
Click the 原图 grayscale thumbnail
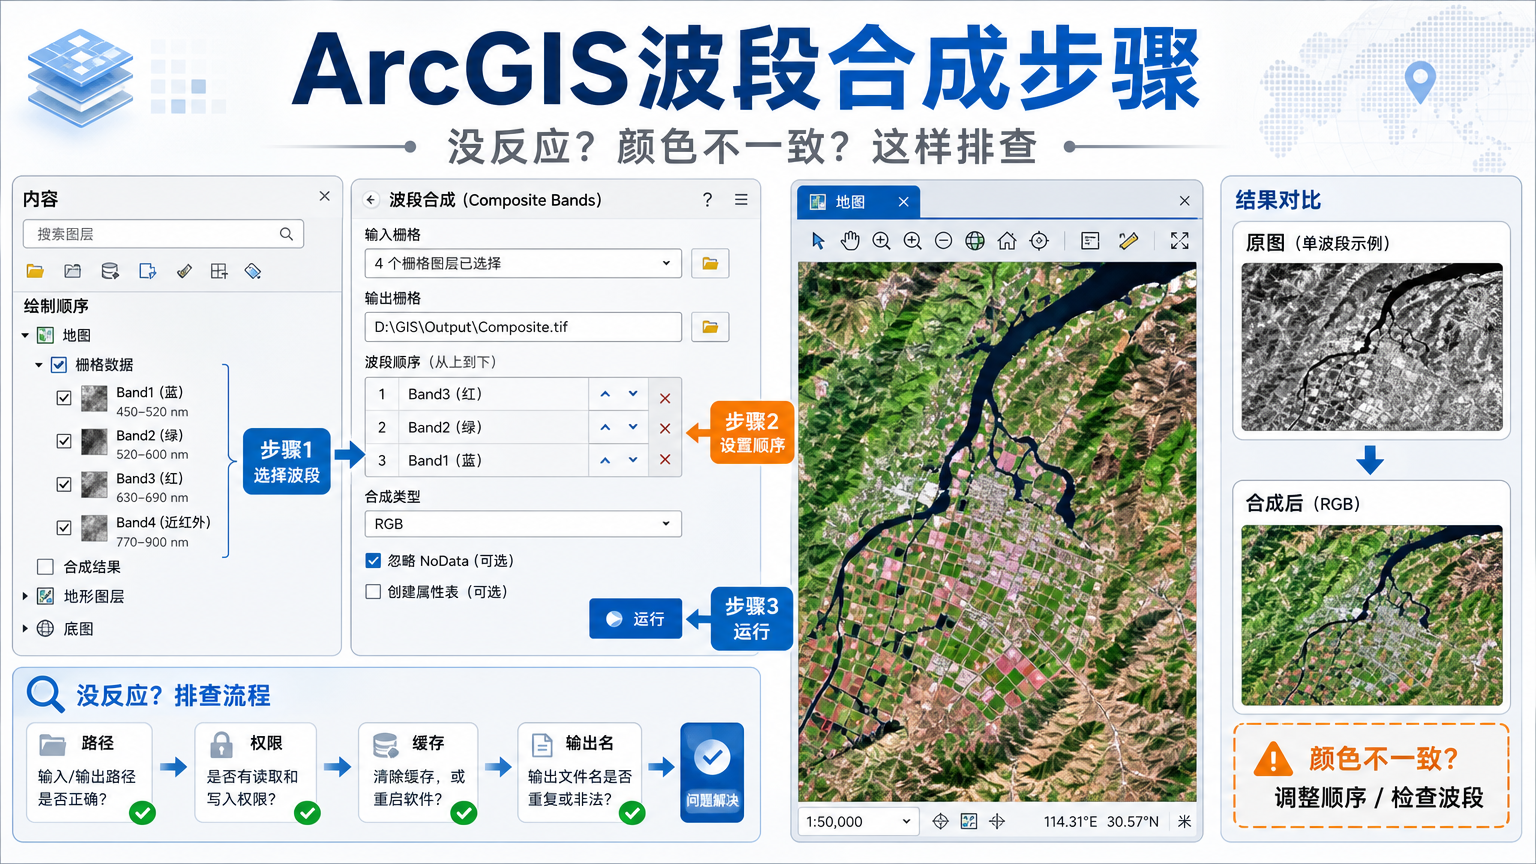coord(1372,347)
